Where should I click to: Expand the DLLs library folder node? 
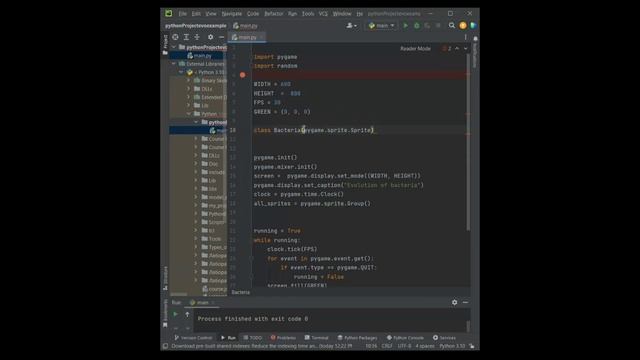pos(189,89)
